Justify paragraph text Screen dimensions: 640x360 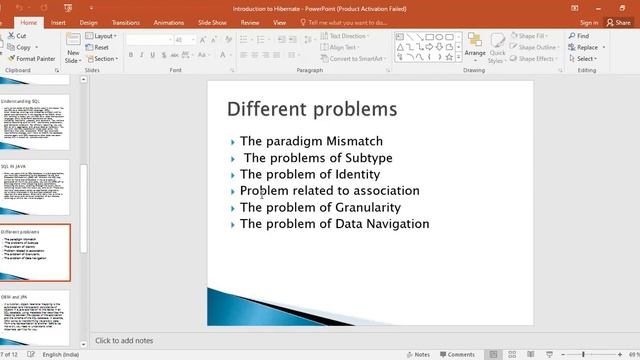pos(277,55)
